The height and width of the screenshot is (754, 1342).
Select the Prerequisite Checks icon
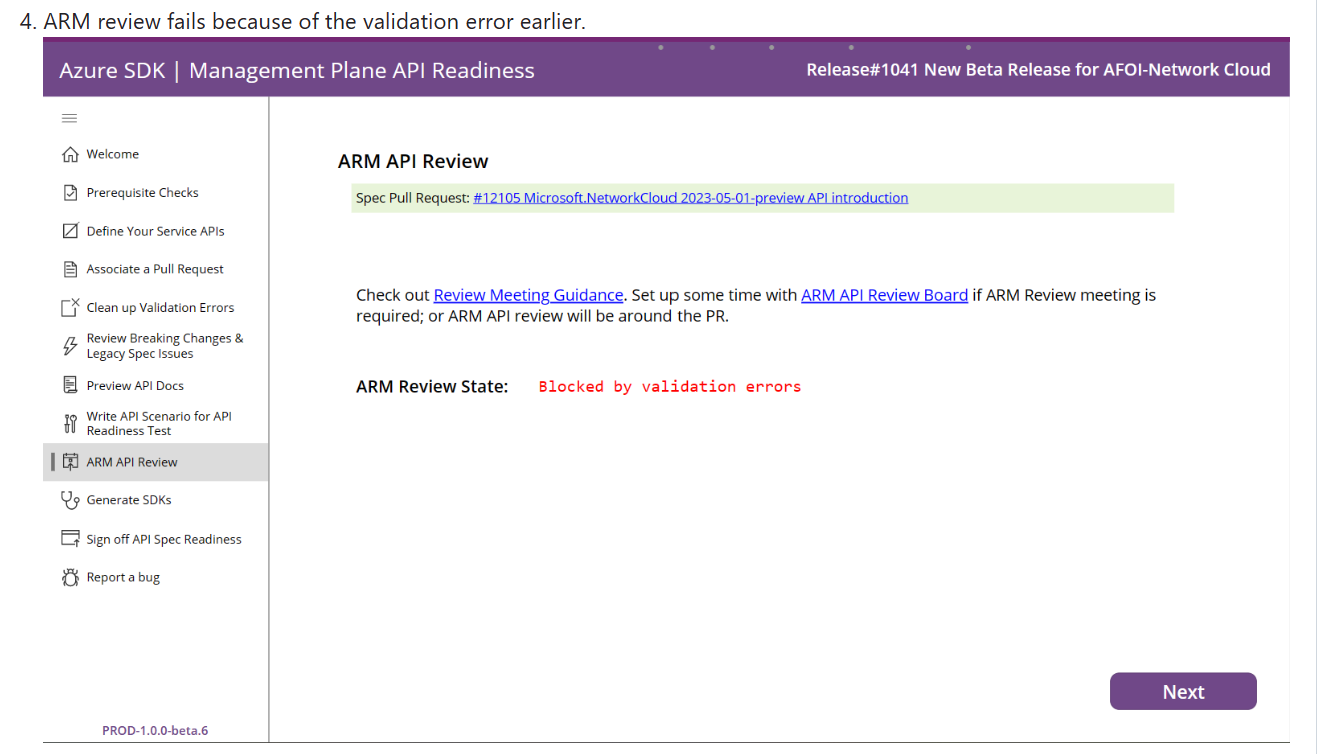click(69, 192)
